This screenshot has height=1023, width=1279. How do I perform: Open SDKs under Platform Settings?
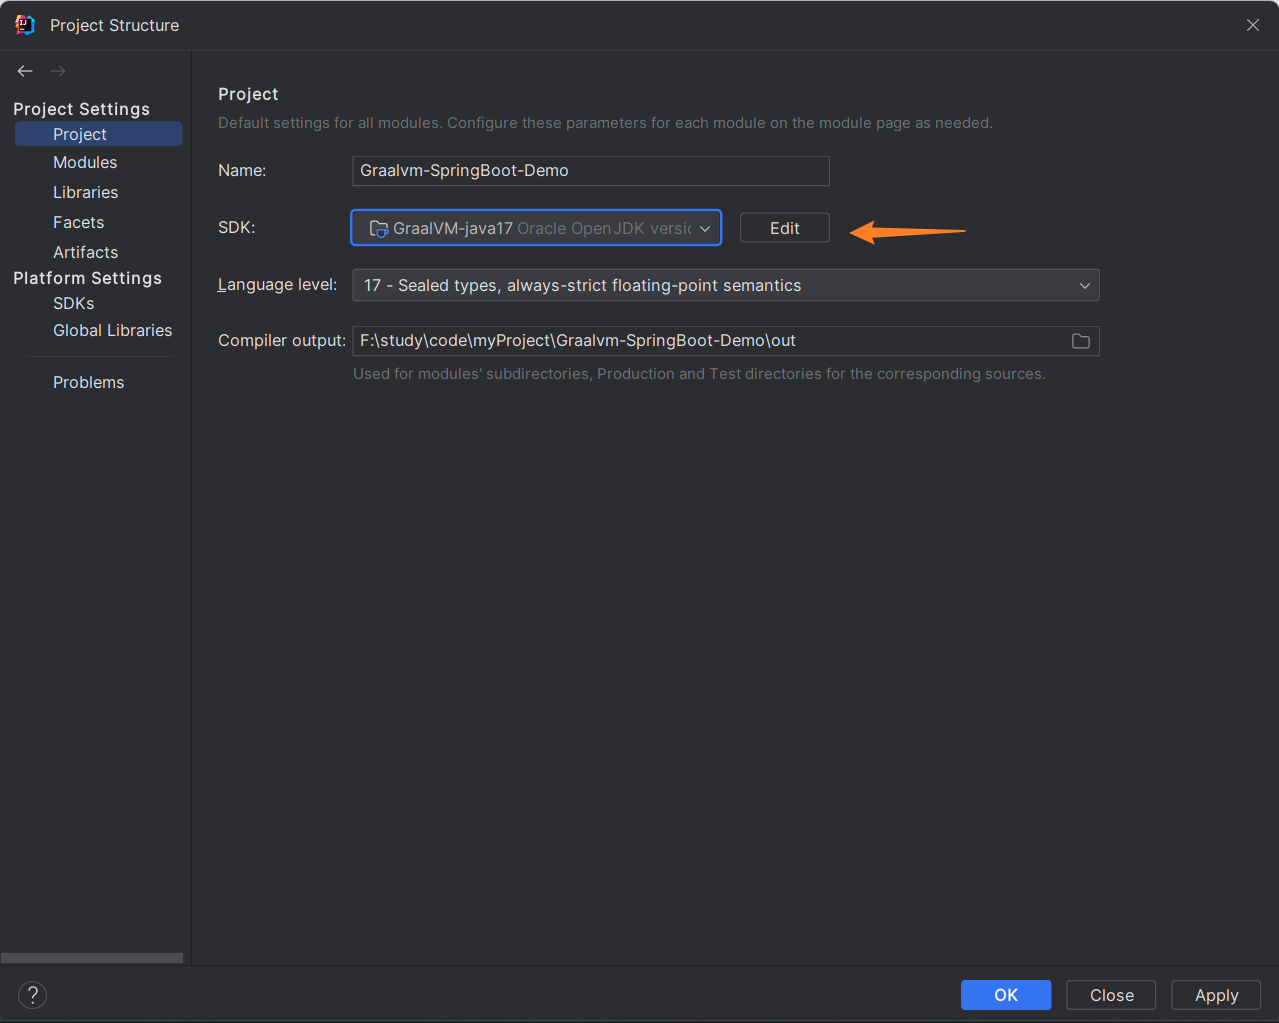(73, 303)
